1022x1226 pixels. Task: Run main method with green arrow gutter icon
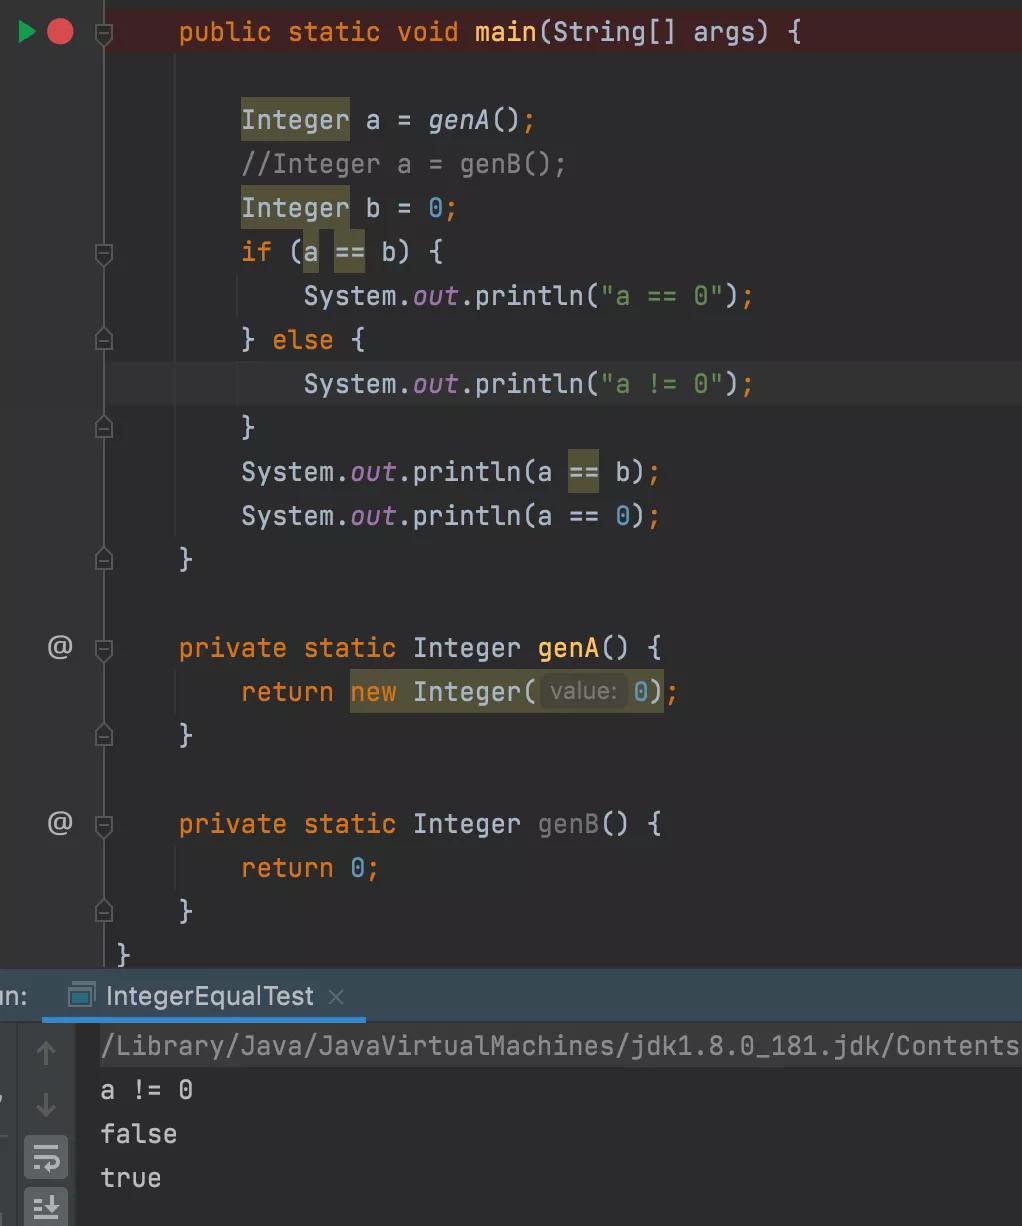(27, 32)
